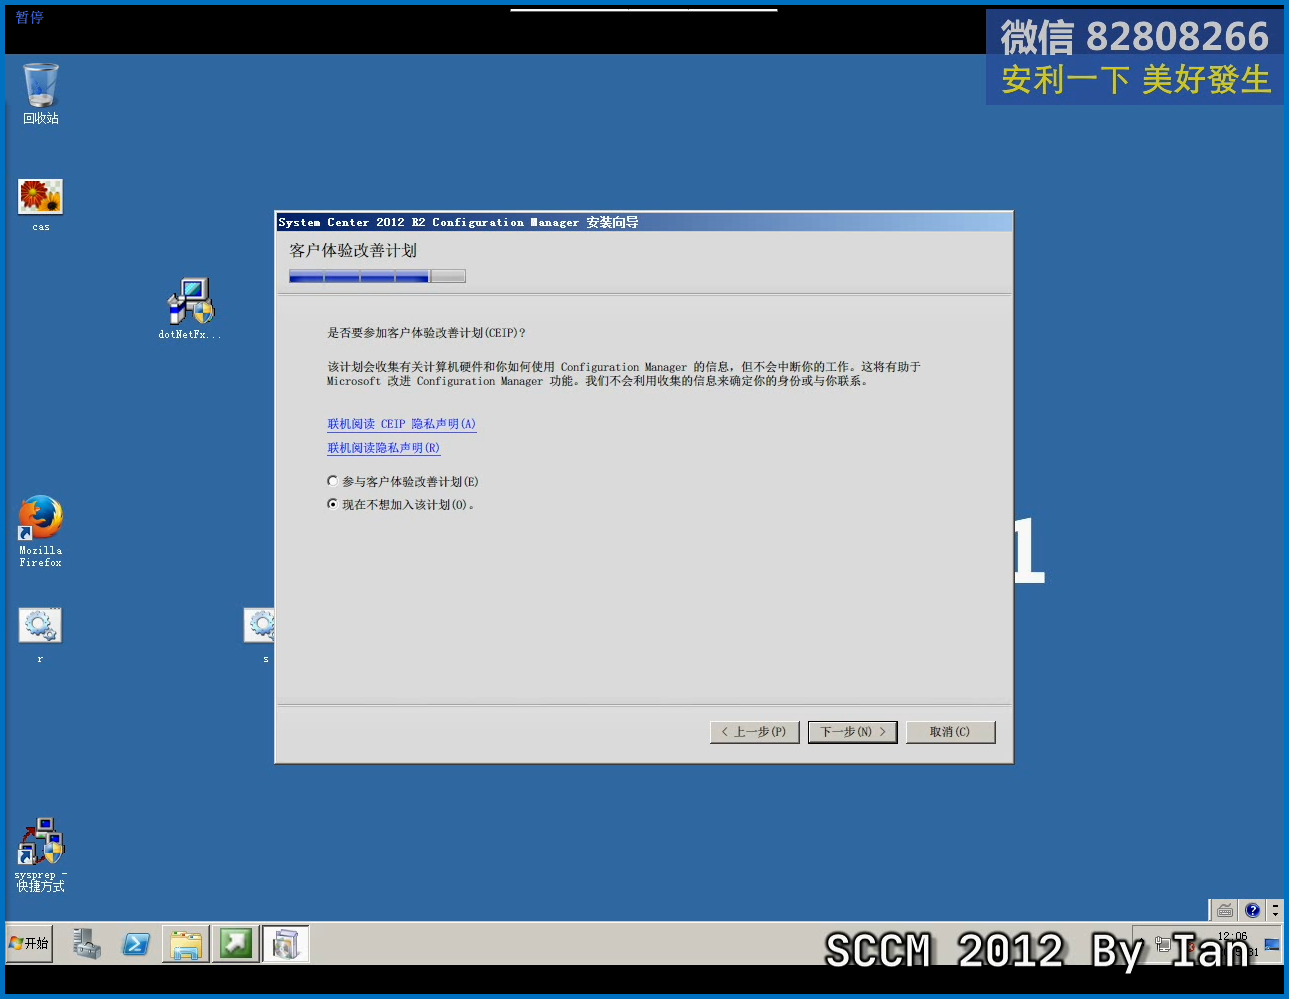Click the page heading 客户体验改善计划
The width and height of the screenshot is (1289, 999).
(x=353, y=250)
